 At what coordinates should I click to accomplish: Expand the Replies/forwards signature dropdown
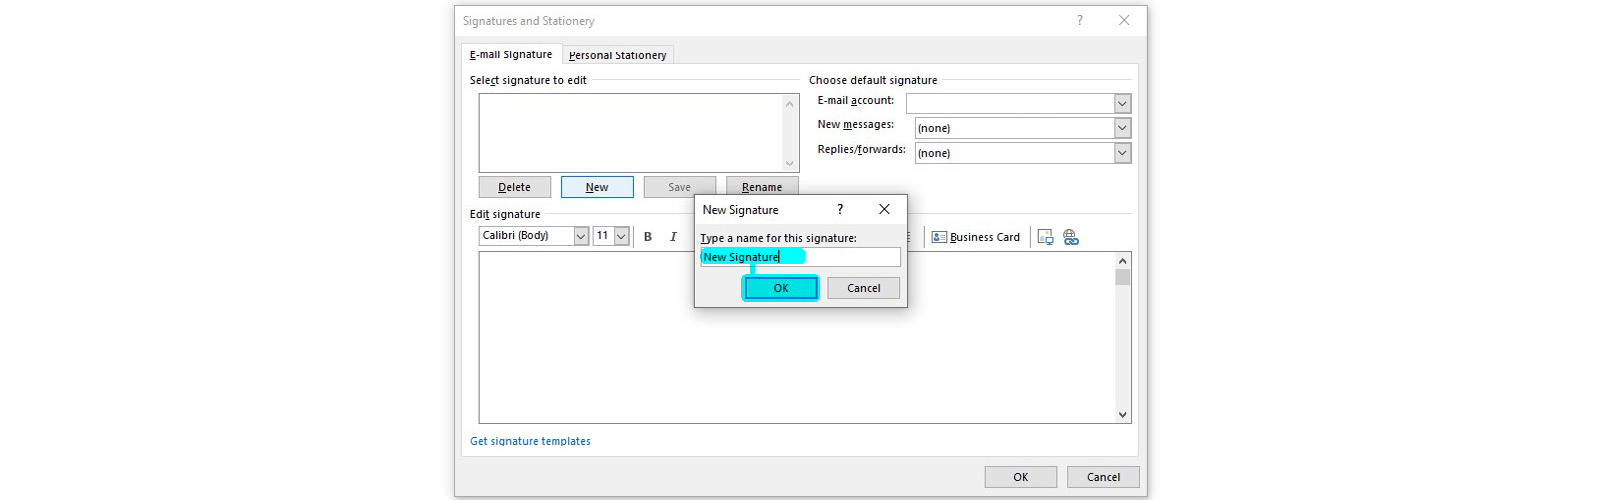tap(1122, 153)
